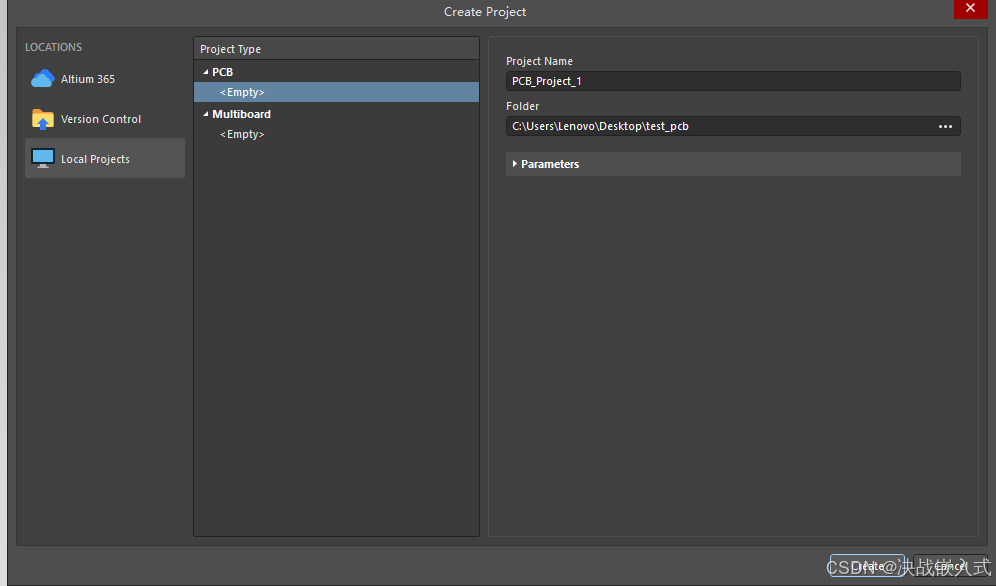Image resolution: width=996 pixels, height=586 pixels.
Task: Open folder browser with ellipsis button
Action: [x=945, y=126]
